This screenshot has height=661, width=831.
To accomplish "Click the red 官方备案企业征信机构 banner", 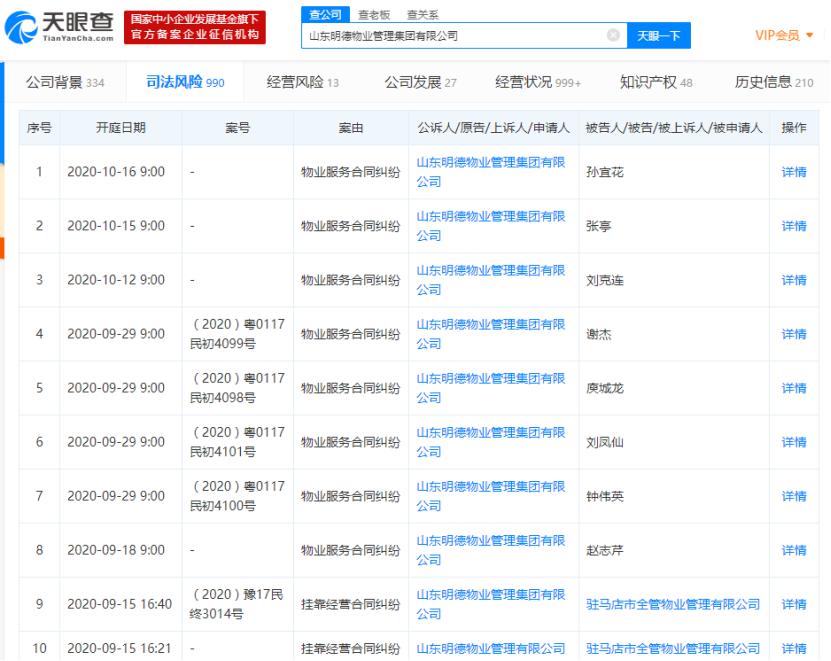I will [195, 27].
